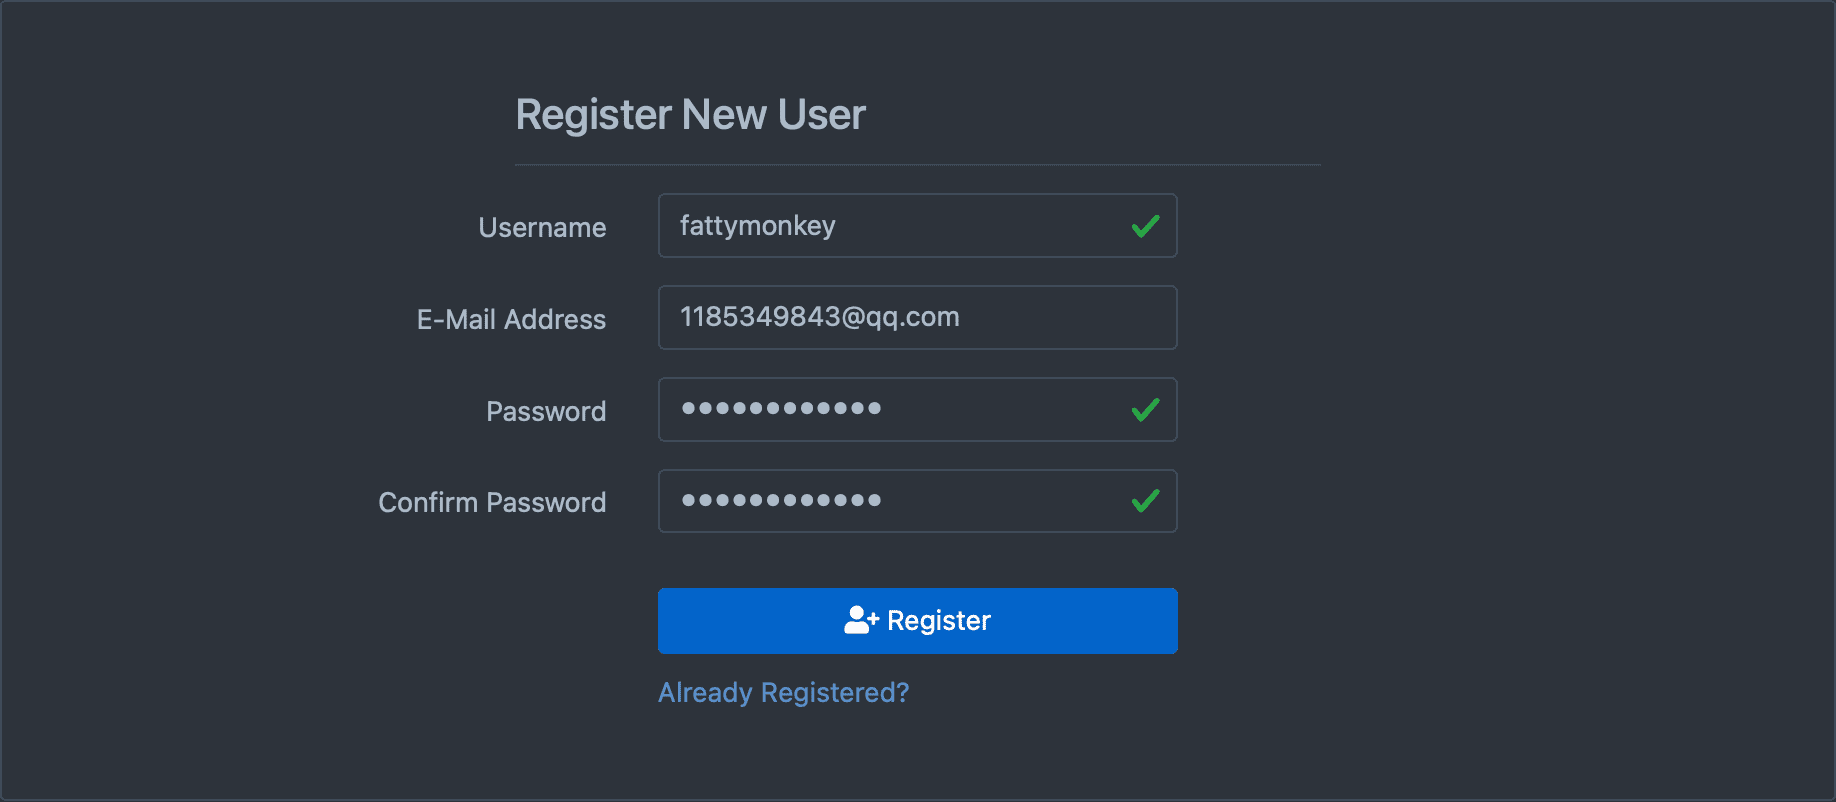This screenshot has width=1836, height=802.
Task: Open the Already Registered? link
Action: pyautogui.click(x=783, y=692)
